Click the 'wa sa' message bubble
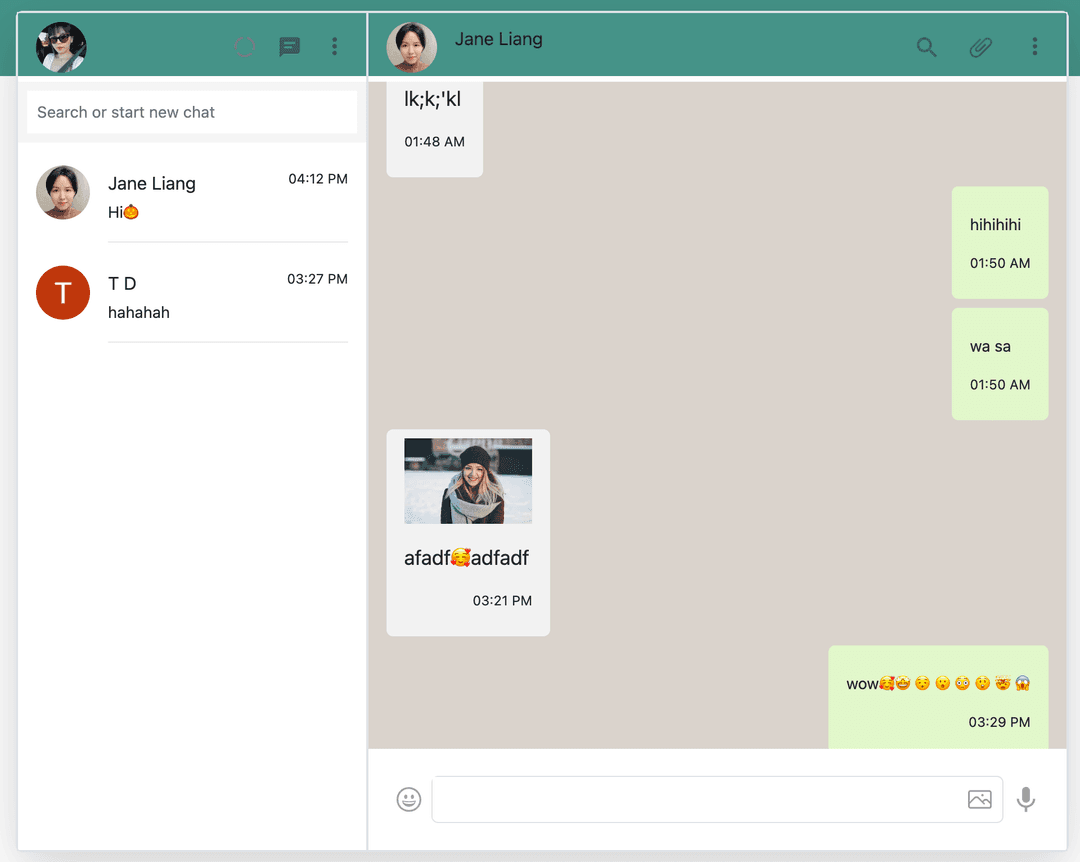 pyautogui.click(x=999, y=364)
